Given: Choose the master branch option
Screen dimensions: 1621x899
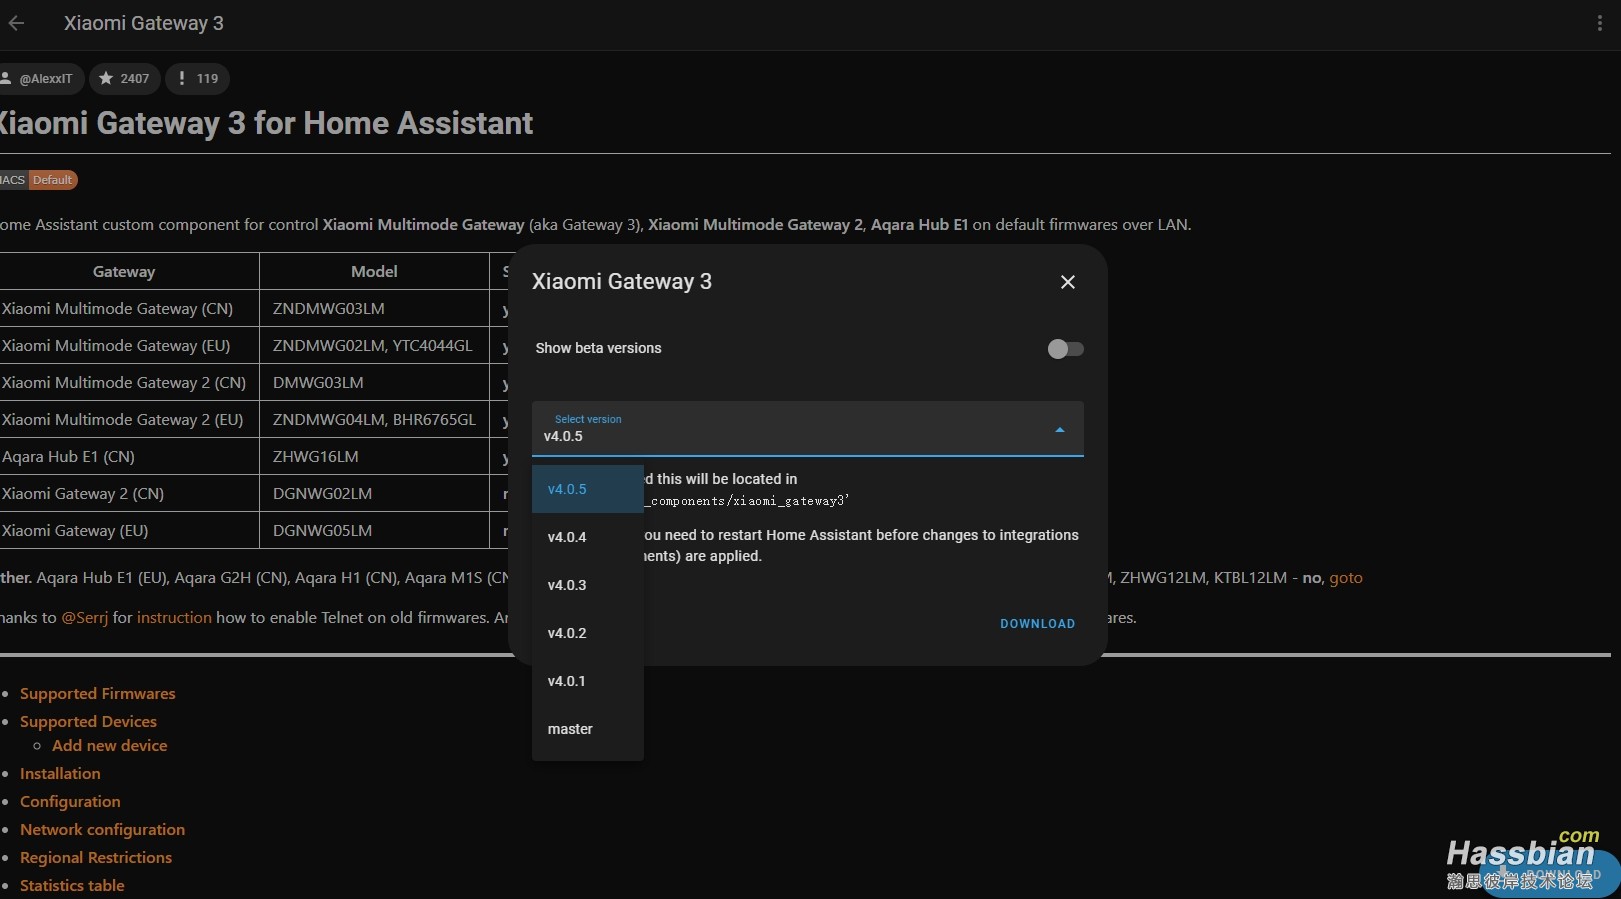Looking at the screenshot, I should 587,729.
